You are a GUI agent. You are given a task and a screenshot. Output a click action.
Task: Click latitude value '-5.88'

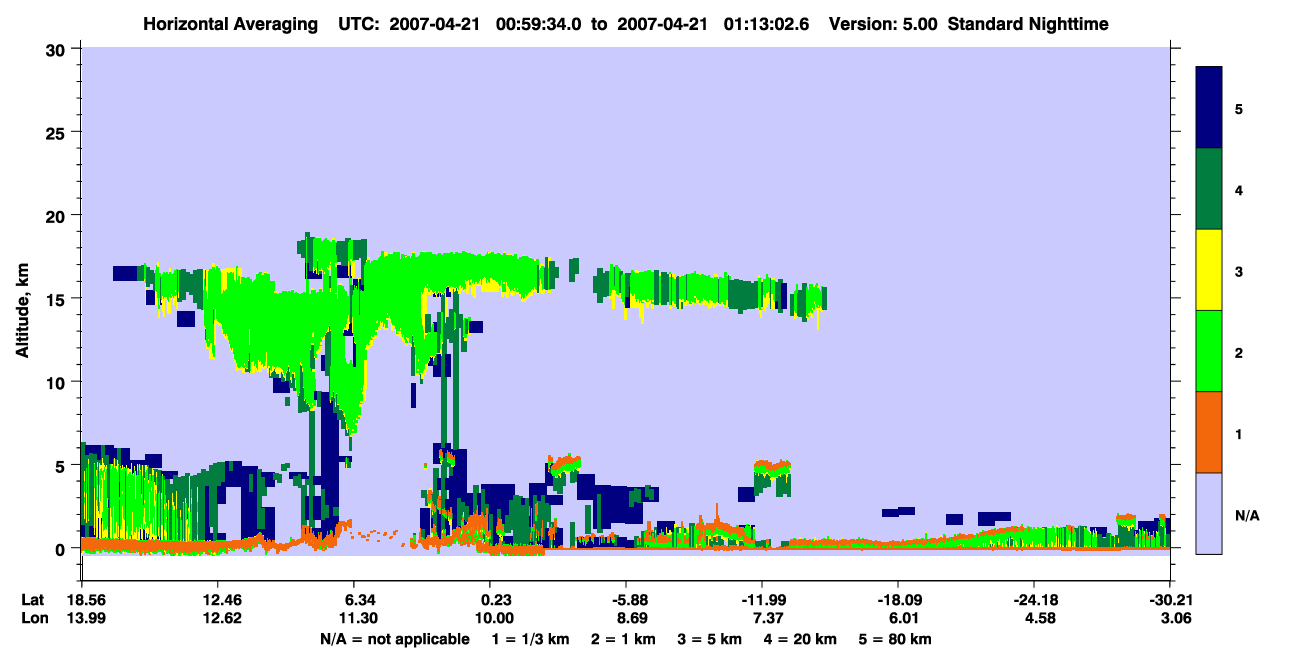click(625, 600)
